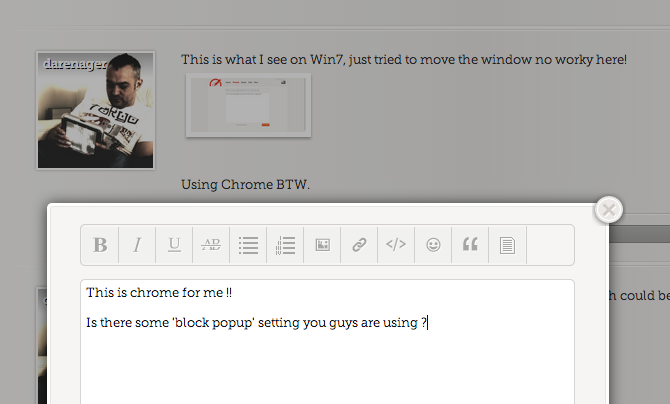Viewport: 670px width, 404px height.
Task: Toggle bold formatting in editor toolbar
Action: pos(100,245)
